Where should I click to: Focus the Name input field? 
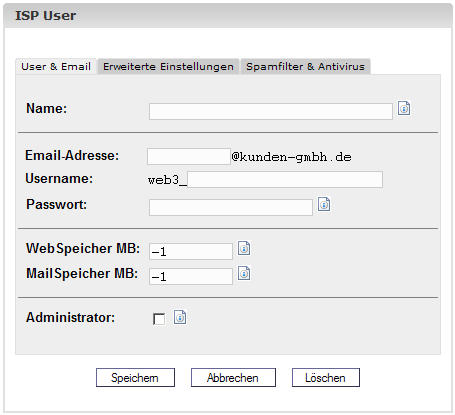click(271, 111)
